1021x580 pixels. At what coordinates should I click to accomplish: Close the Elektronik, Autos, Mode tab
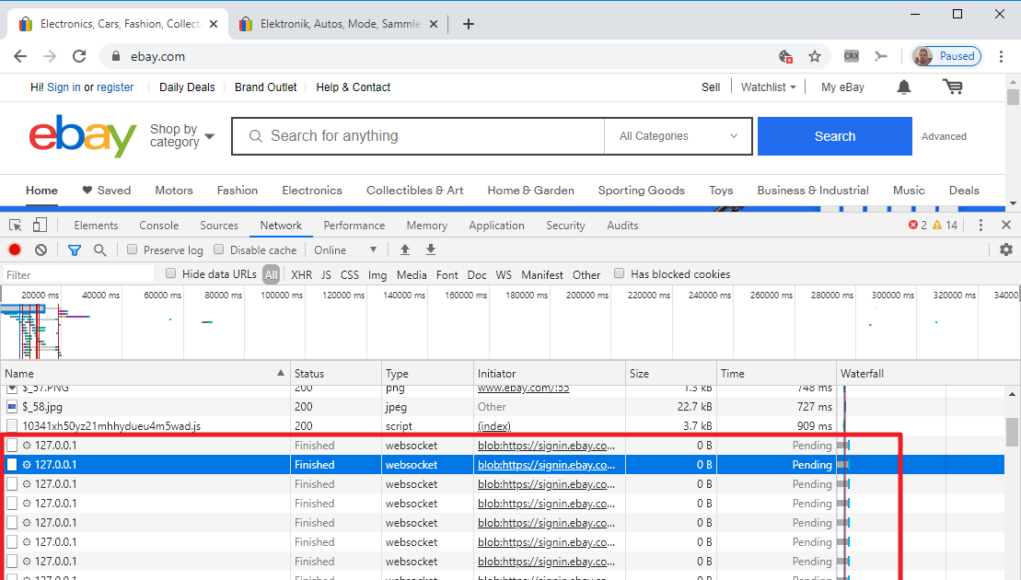coord(434,25)
